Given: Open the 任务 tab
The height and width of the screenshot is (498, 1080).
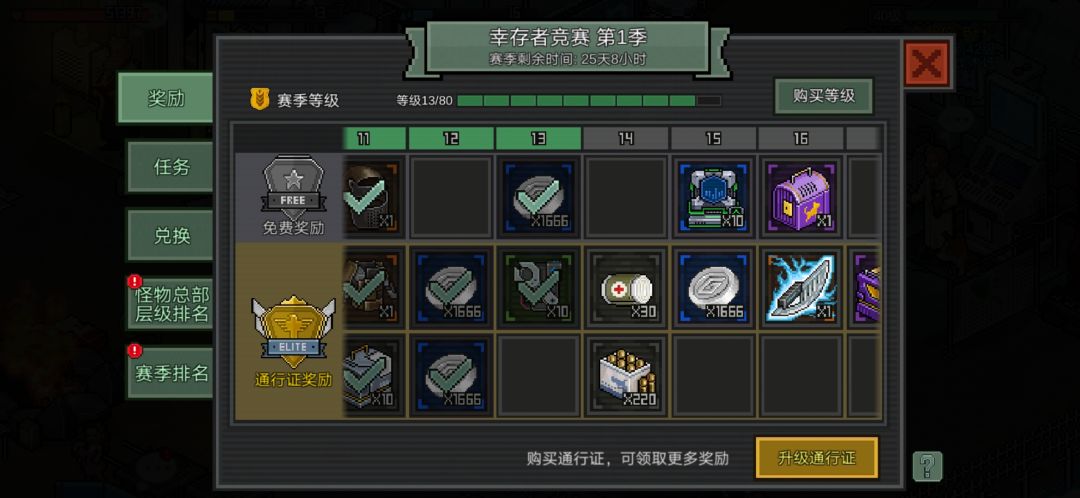Looking at the screenshot, I should (170, 167).
